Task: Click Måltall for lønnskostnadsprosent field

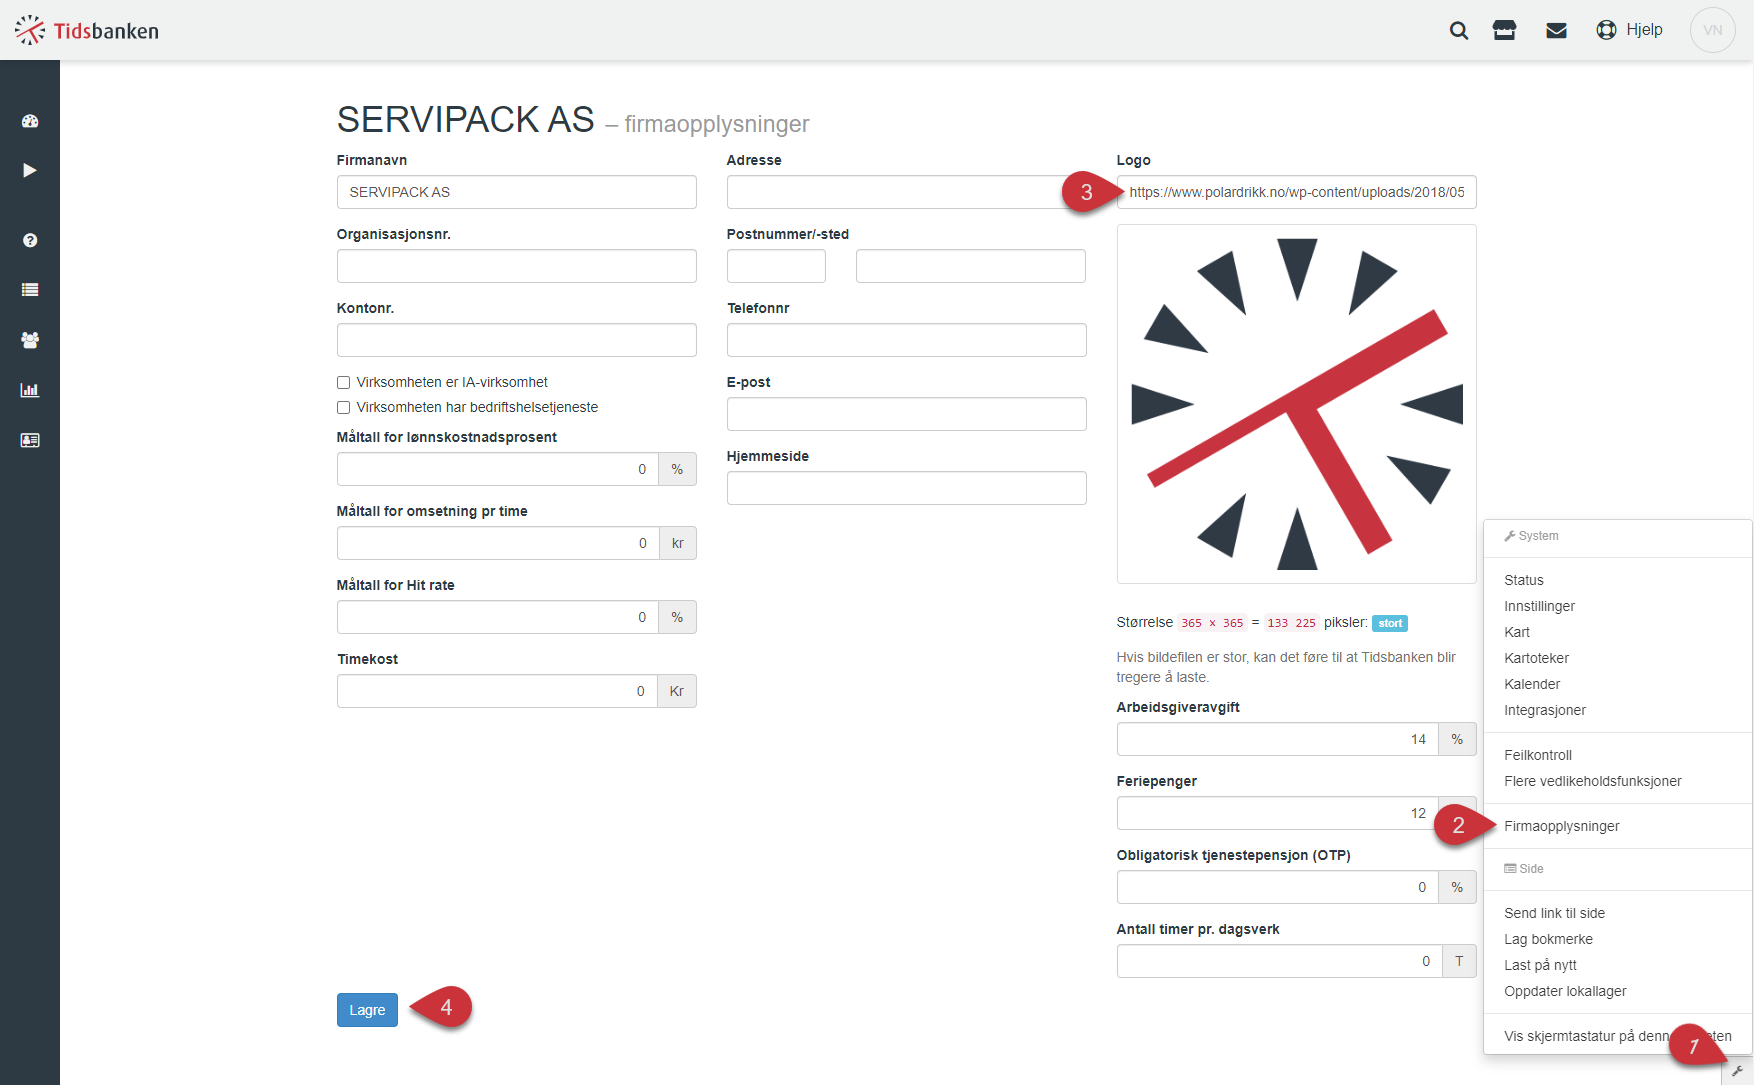Action: coord(497,469)
